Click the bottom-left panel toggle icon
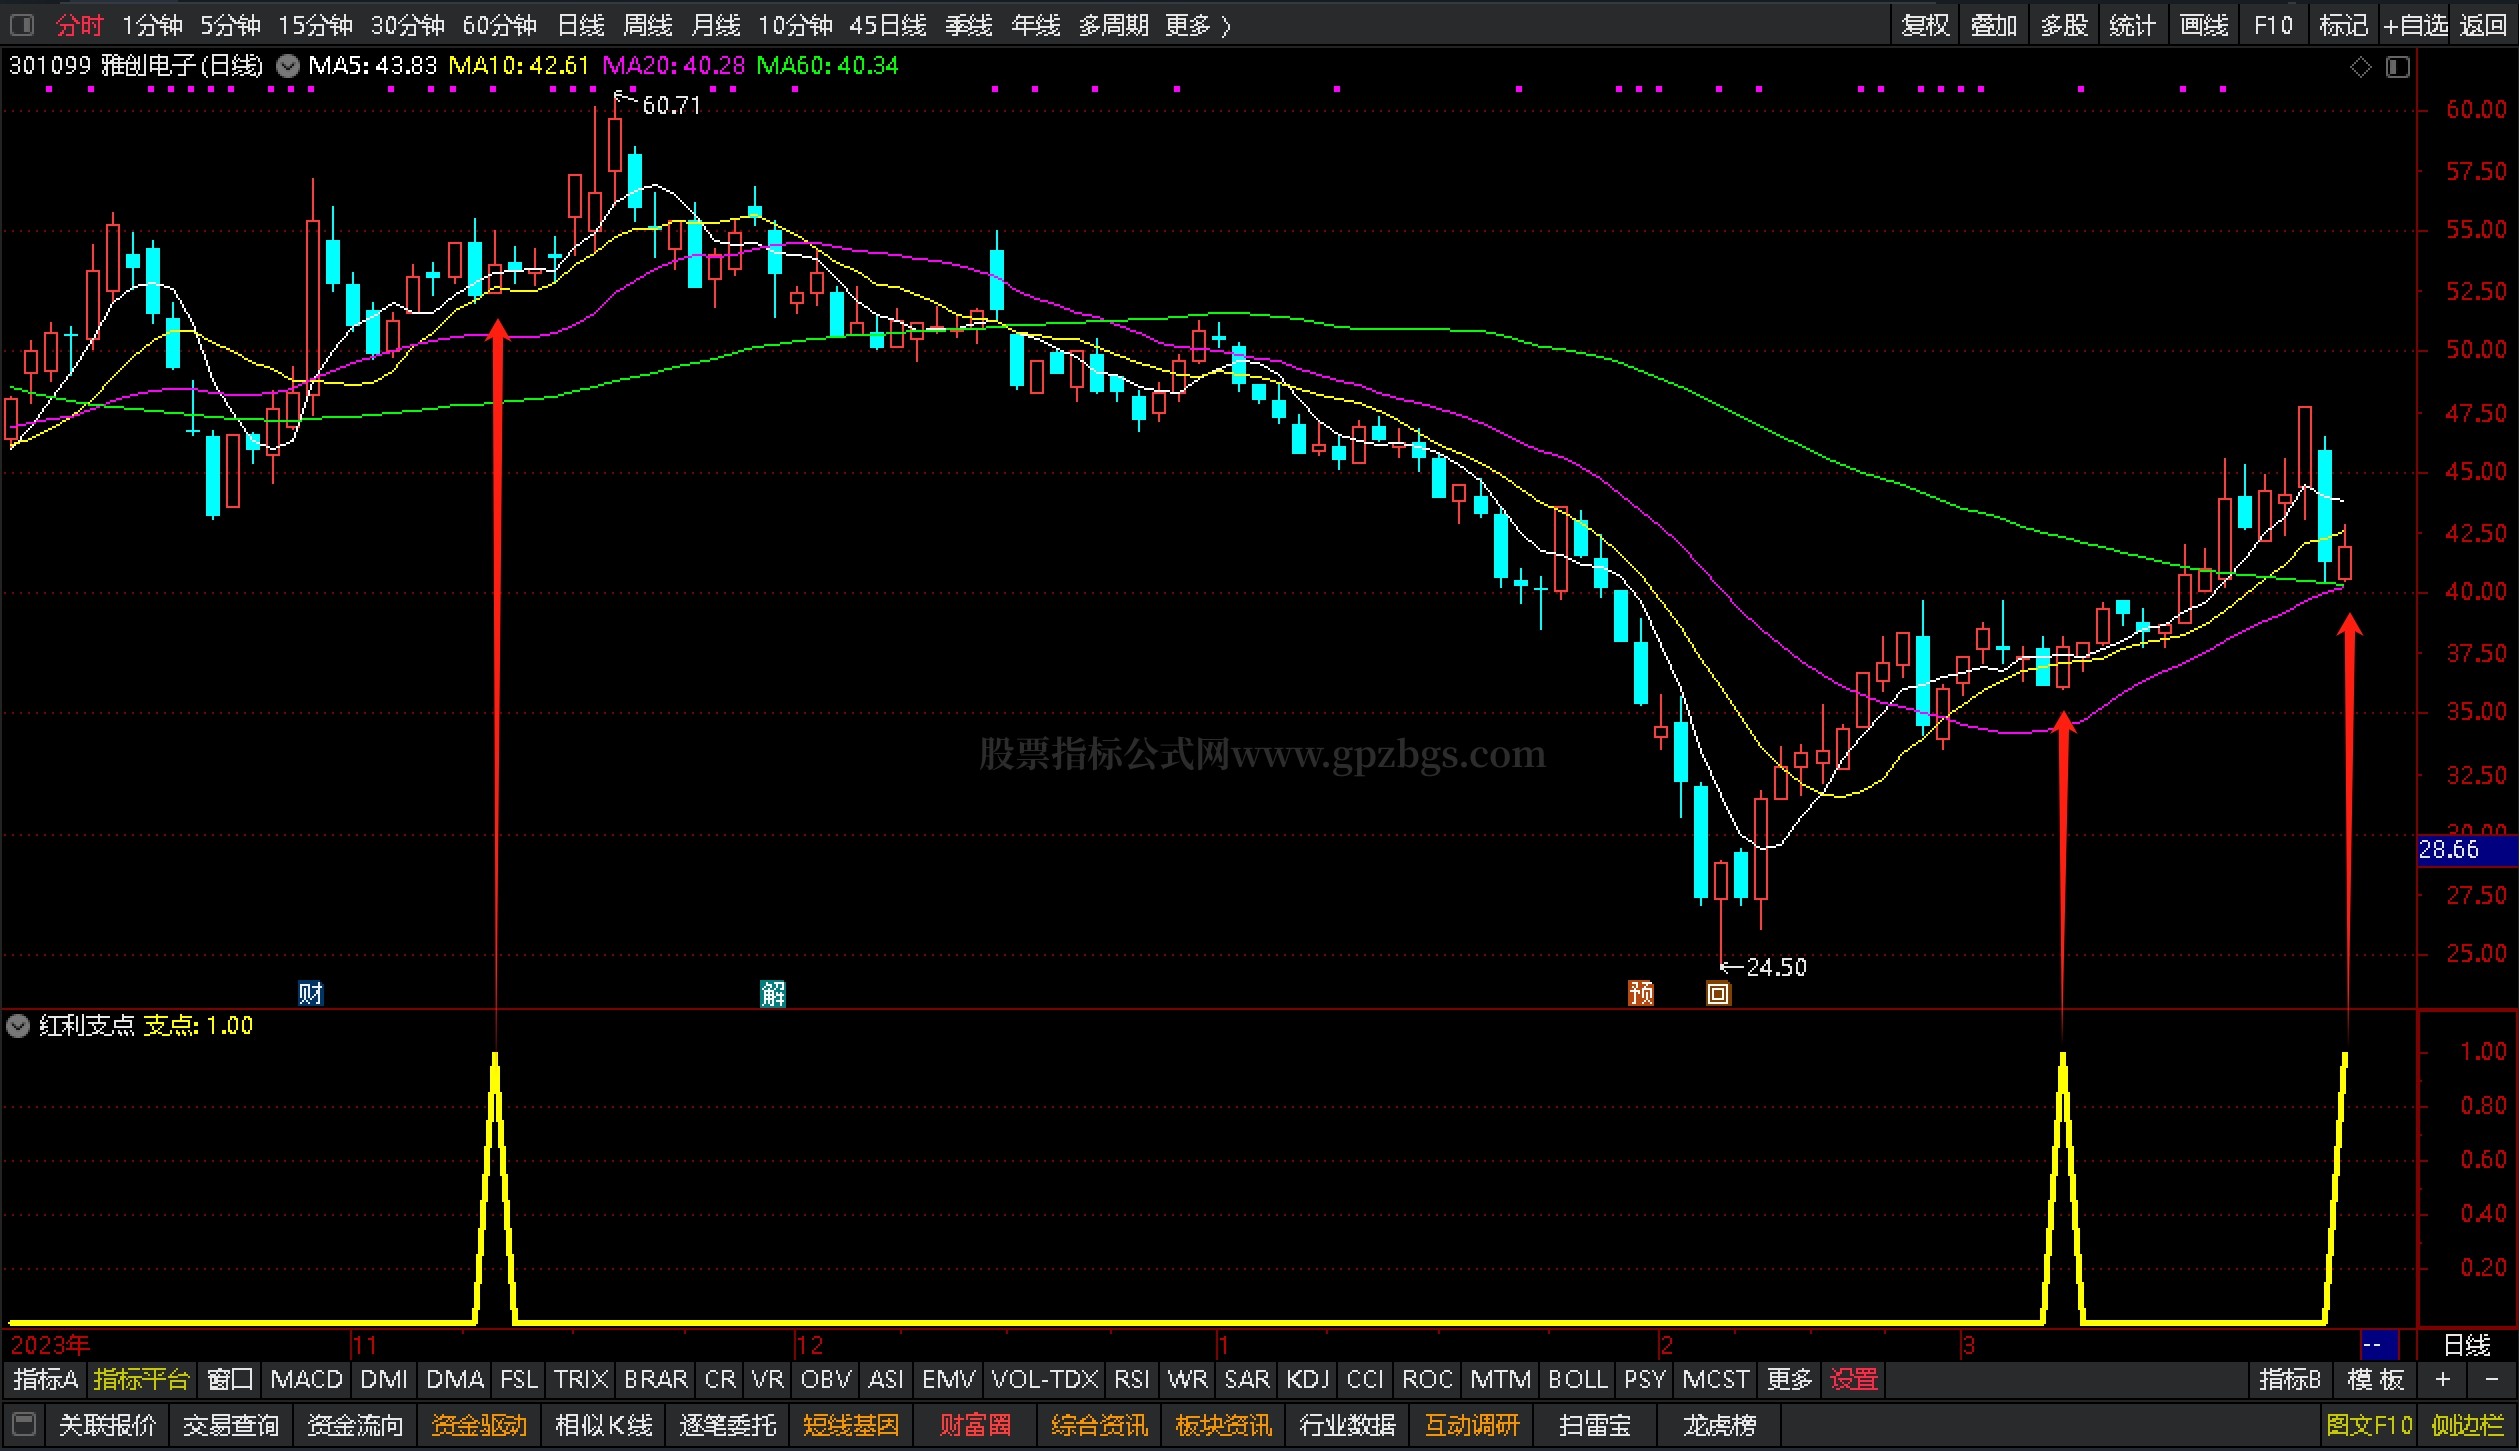The height and width of the screenshot is (1451, 2519). [x=24, y=1424]
